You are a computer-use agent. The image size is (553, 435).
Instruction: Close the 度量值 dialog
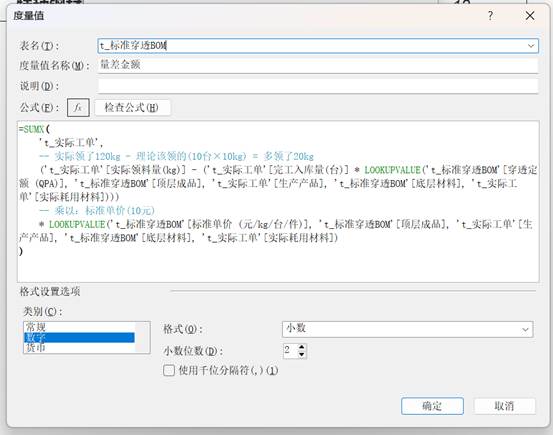[530, 16]
